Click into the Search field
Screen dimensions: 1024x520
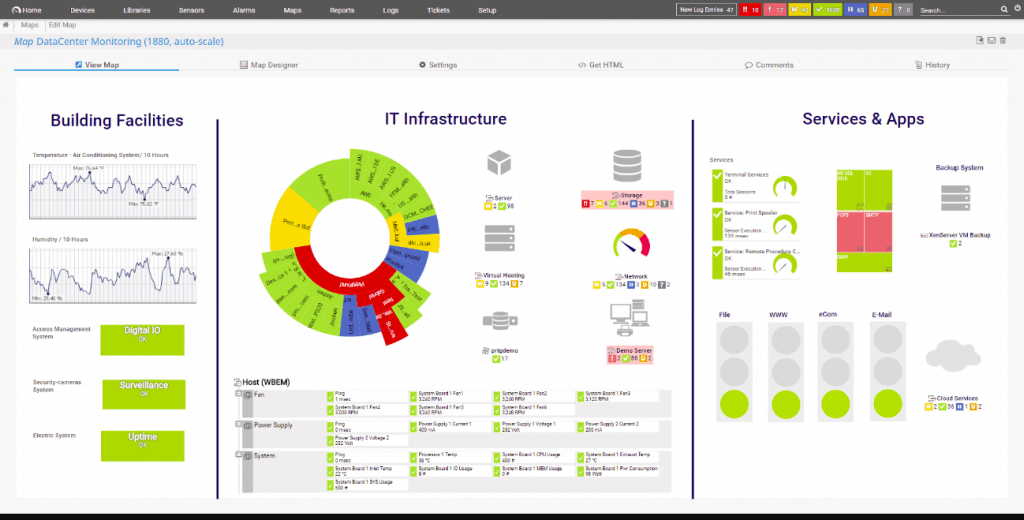coord(959,10)
